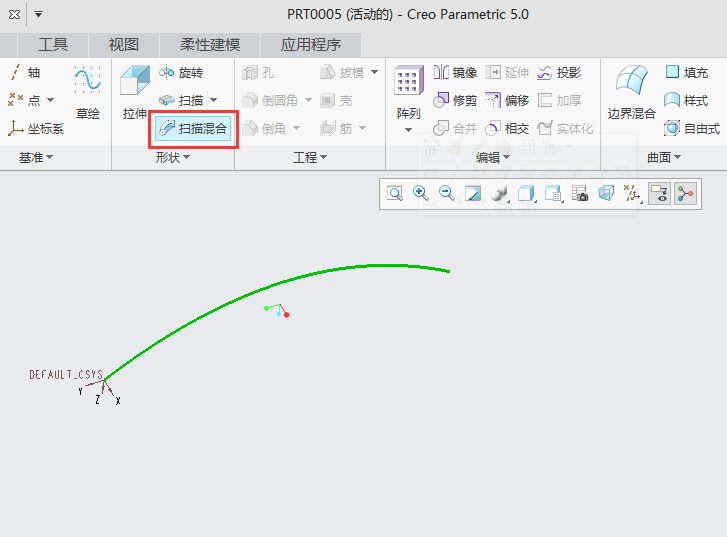
Task: Select the DEFAULT_CSYS label in the graphics area
Action: [66, 374]
